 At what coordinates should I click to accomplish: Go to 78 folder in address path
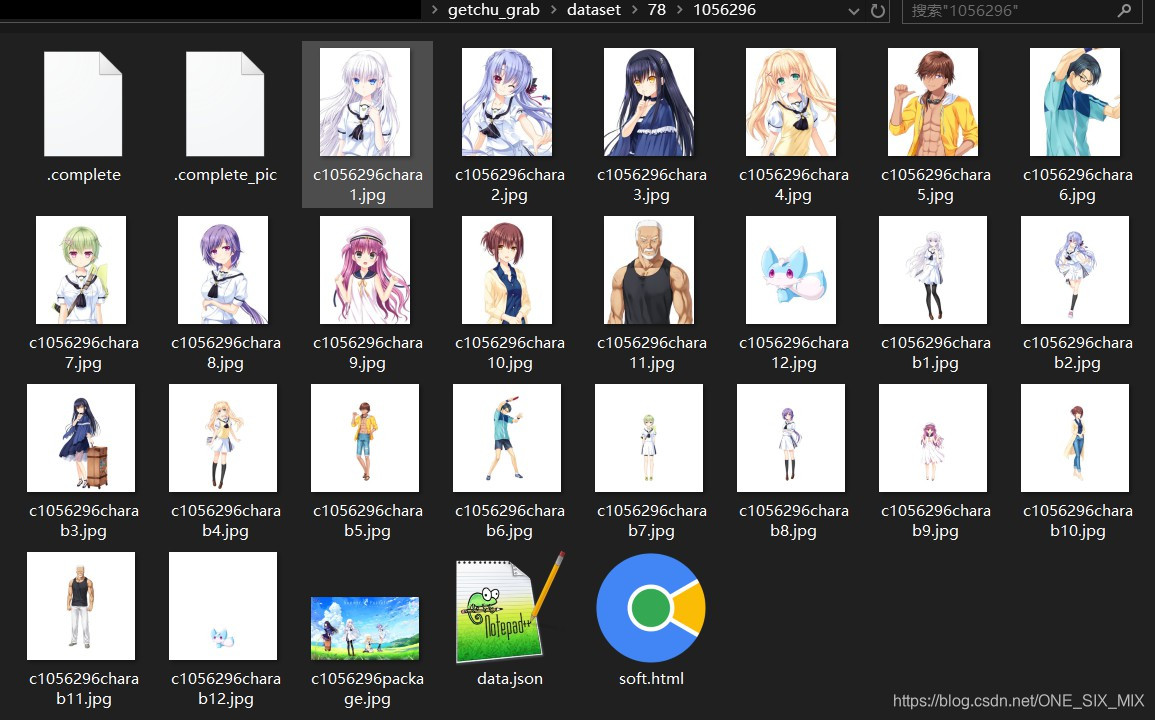[x=657, y=10]
